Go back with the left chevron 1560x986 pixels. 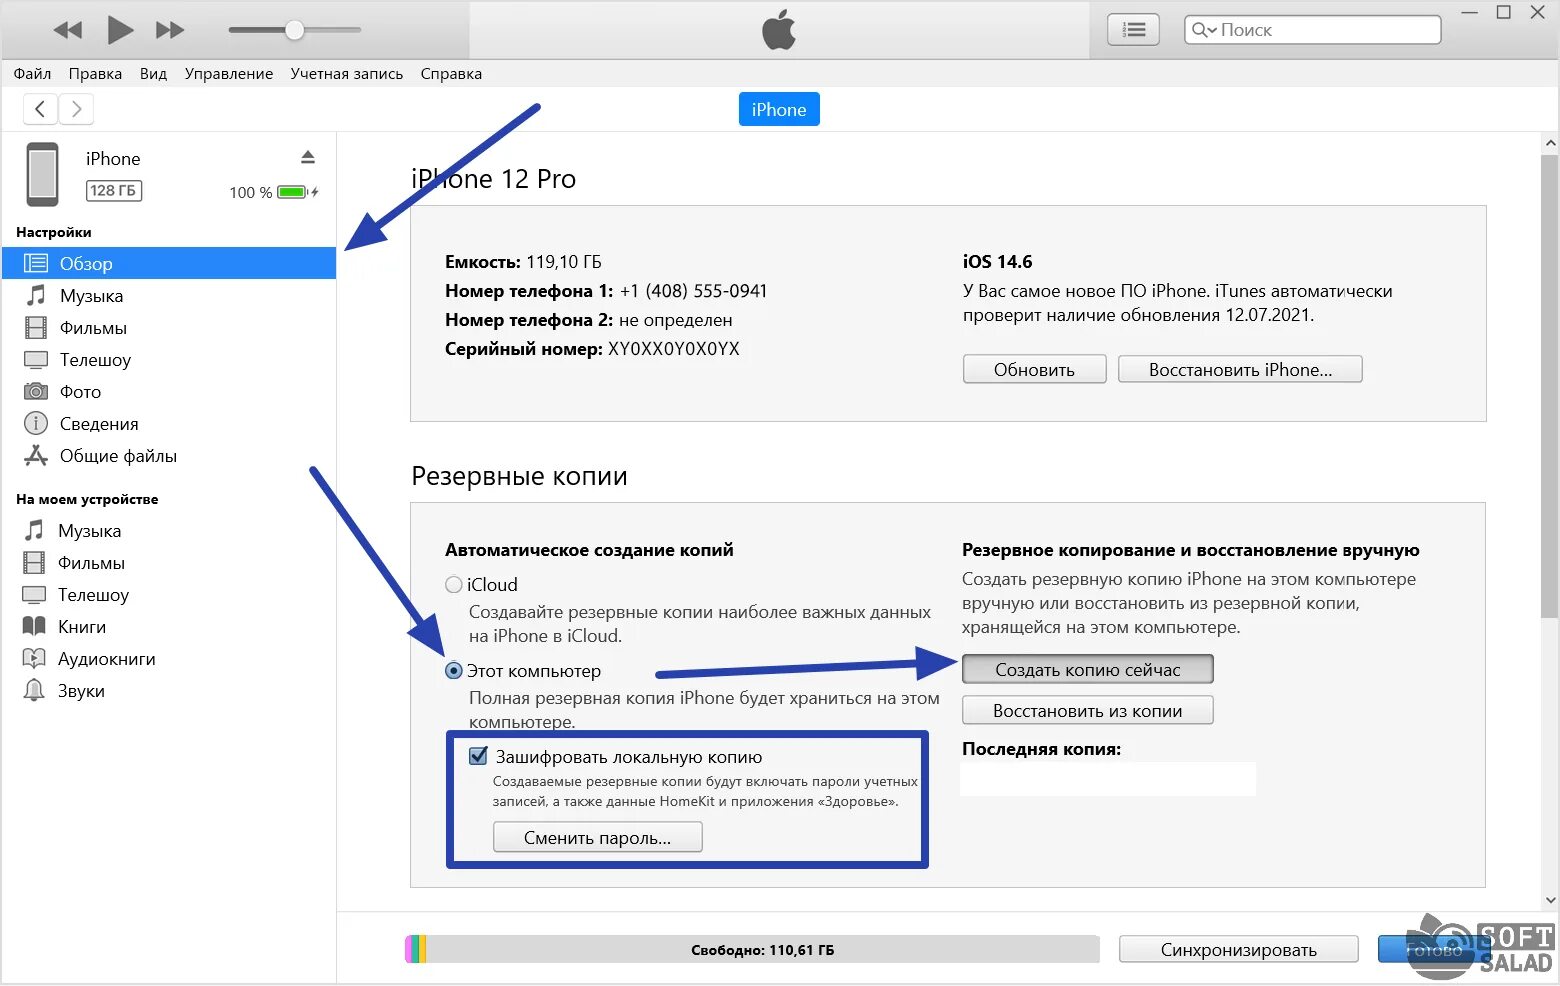[x=40, y=109]
